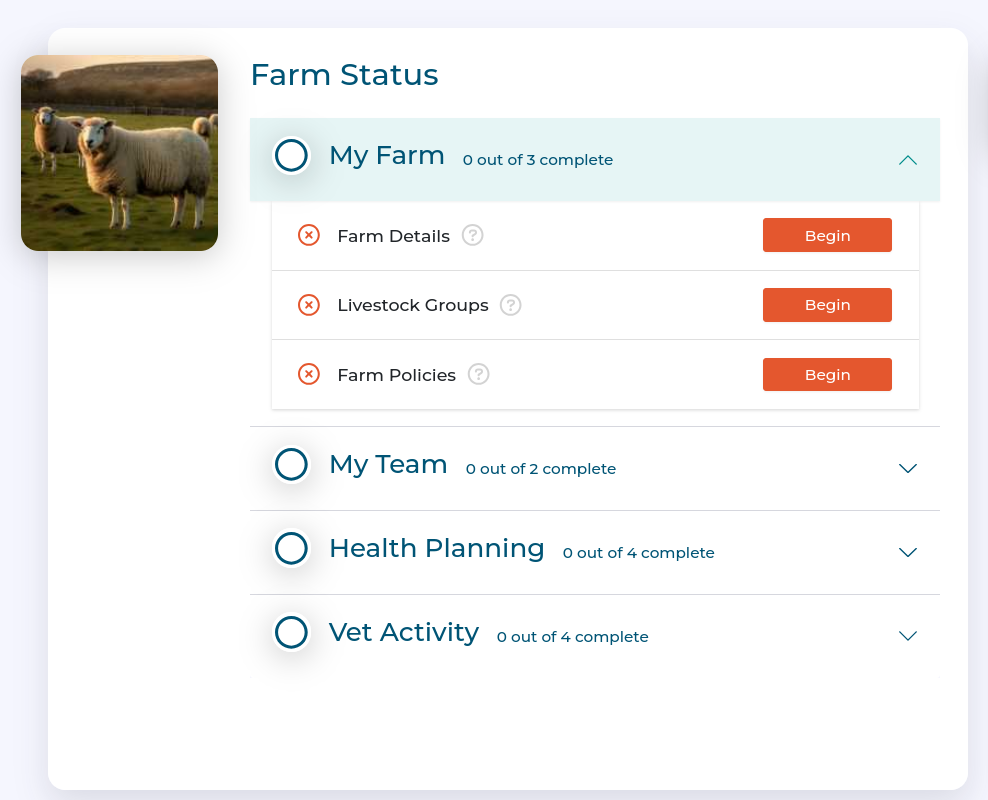Click Begin for Livestock Groups
This screenshot has height=800, width=988.
click(827, 305)
